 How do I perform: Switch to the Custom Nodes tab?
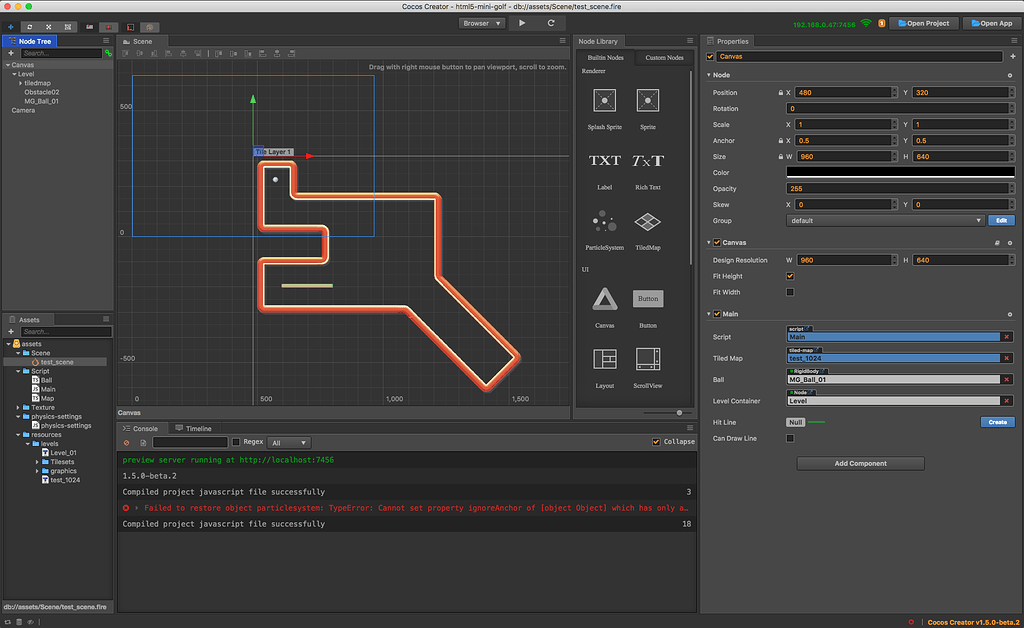(x=664, y=57)
